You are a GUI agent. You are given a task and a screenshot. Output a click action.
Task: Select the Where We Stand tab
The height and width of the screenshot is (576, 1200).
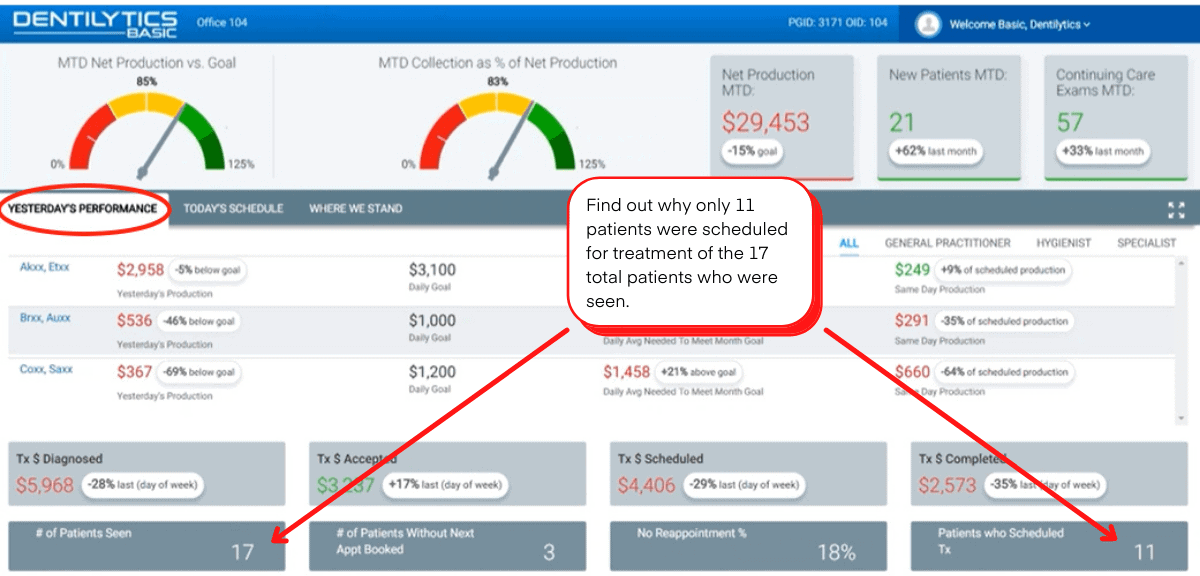pos(355,209)
